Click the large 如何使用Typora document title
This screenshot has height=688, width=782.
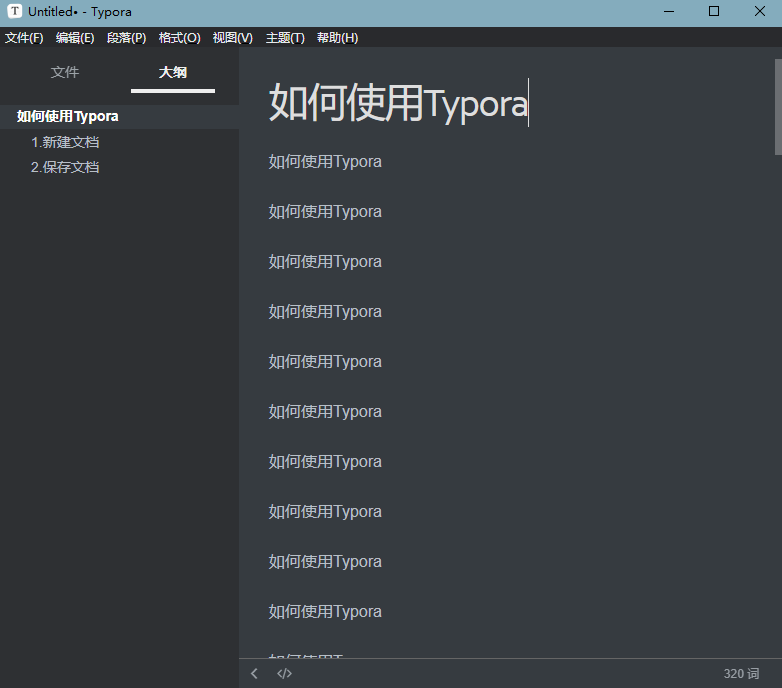pyautogui.click(x=398, y=103)
